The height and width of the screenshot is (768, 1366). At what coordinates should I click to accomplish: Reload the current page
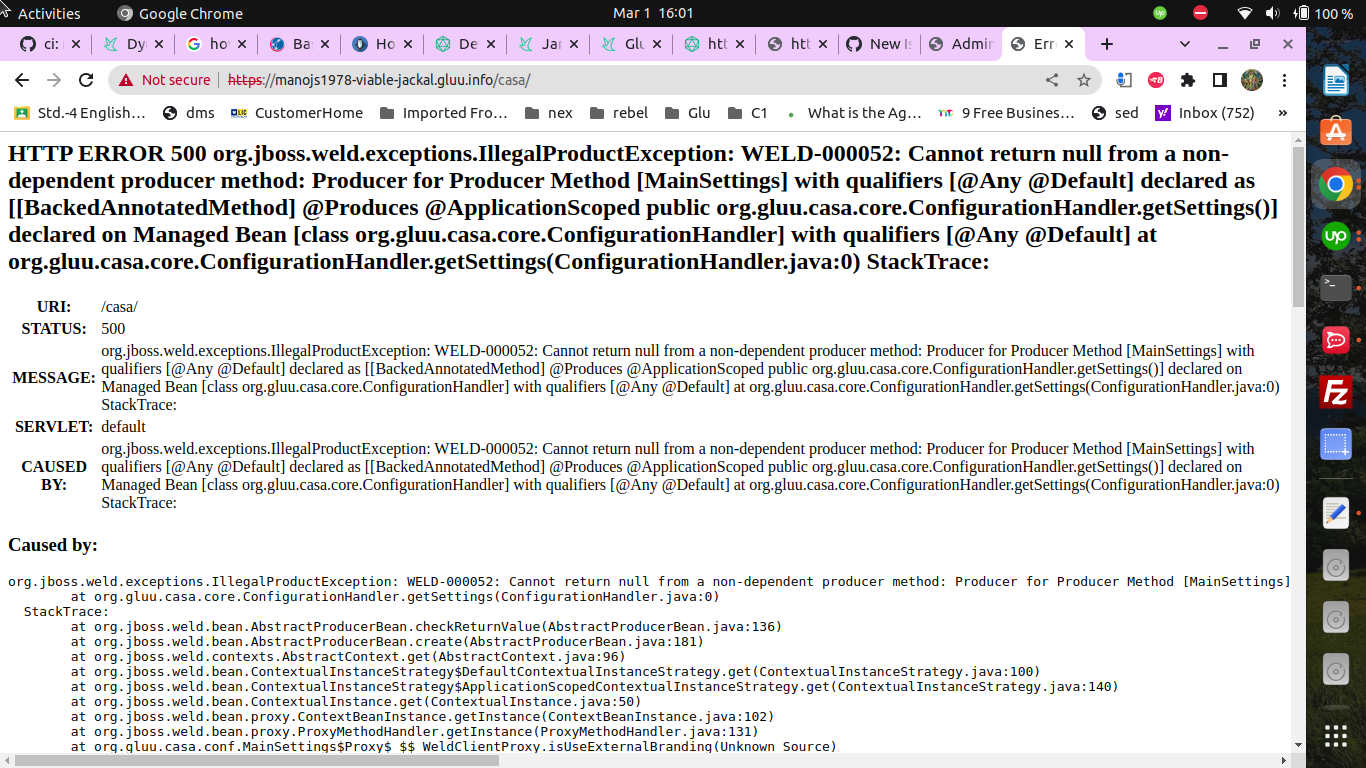[x=86, y=80]
